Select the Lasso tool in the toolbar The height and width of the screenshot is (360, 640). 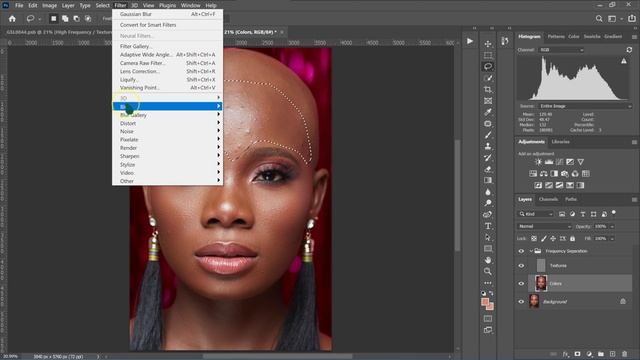click(x=488, y=66)
